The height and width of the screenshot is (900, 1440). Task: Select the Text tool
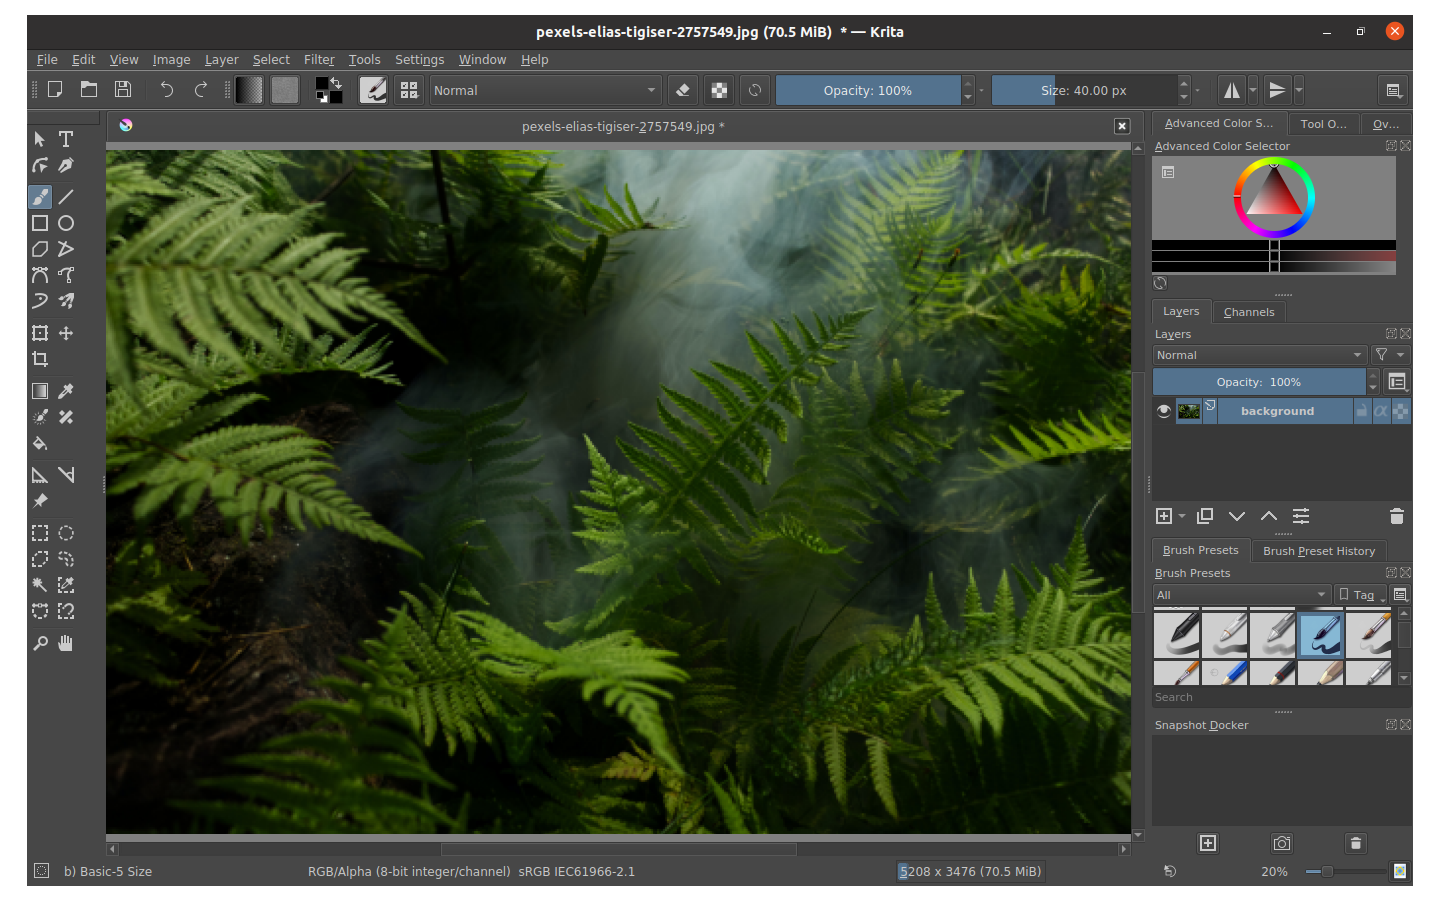point(66,139)
